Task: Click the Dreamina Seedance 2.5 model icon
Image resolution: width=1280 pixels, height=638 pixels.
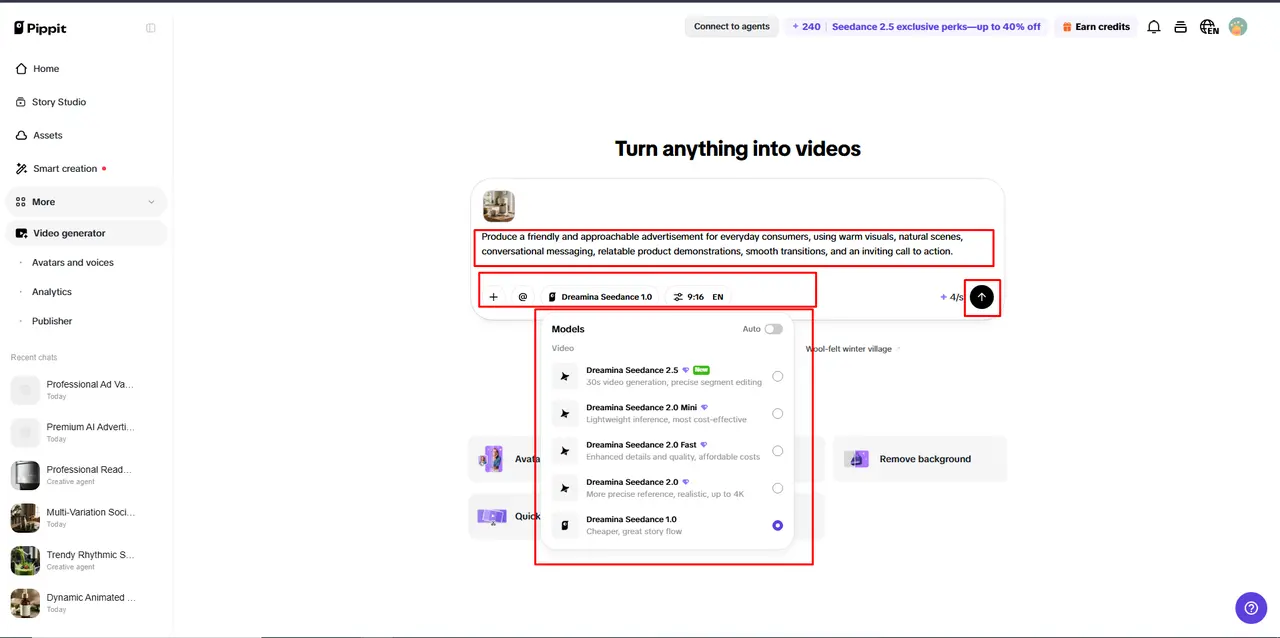Action: click(565, 377)
